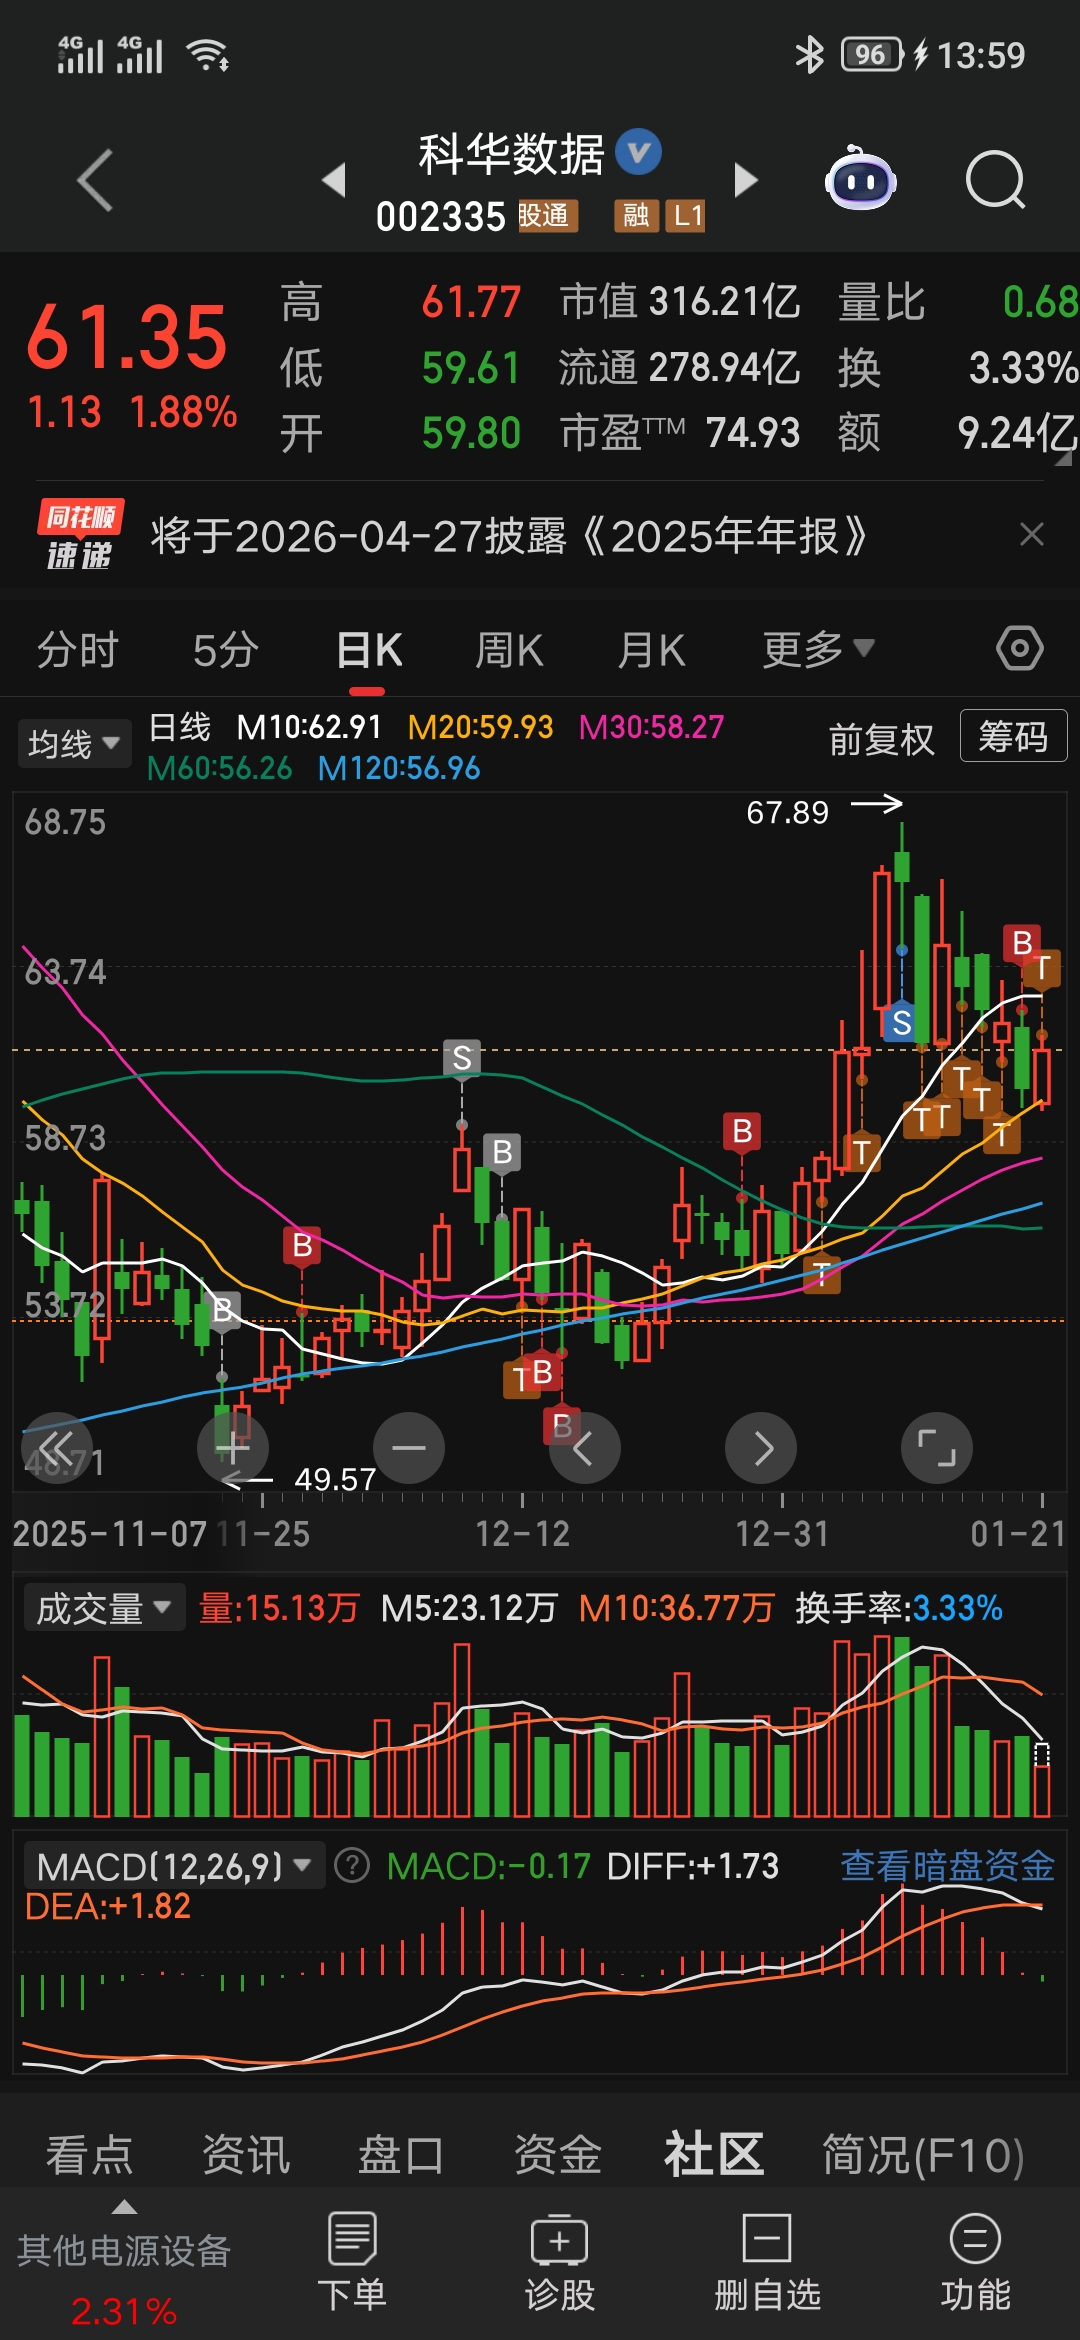The height and width of the screenshot is (2340, 1080).
Task: Open 社区 community tab
Action: (x=714, y=2154)
